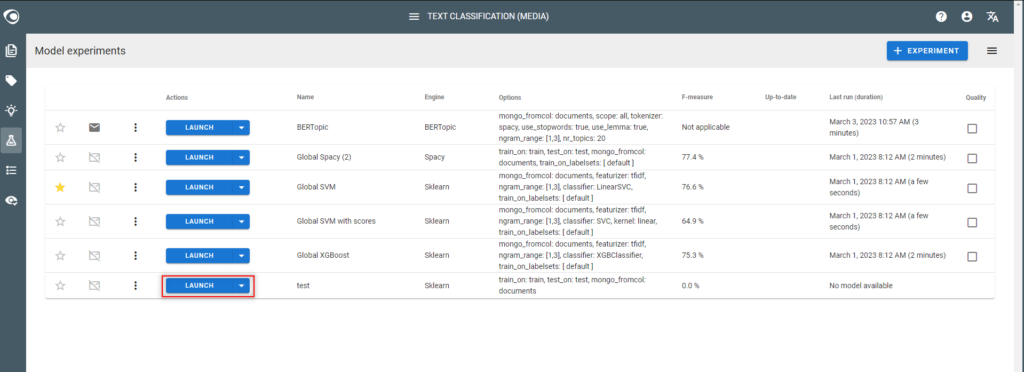Open three-dot menu for Global Spacy (2)
Viewport: 1024px width, 372px height.
point(135,157)
